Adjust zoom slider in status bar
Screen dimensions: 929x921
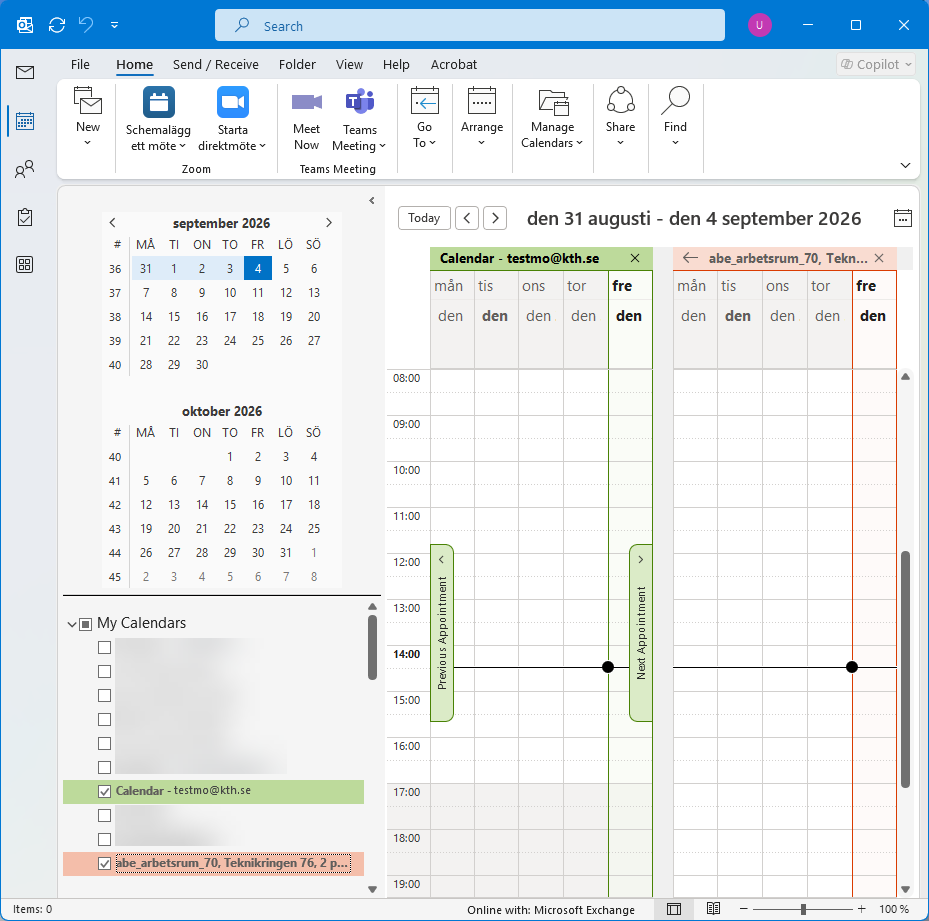(803, 909)
